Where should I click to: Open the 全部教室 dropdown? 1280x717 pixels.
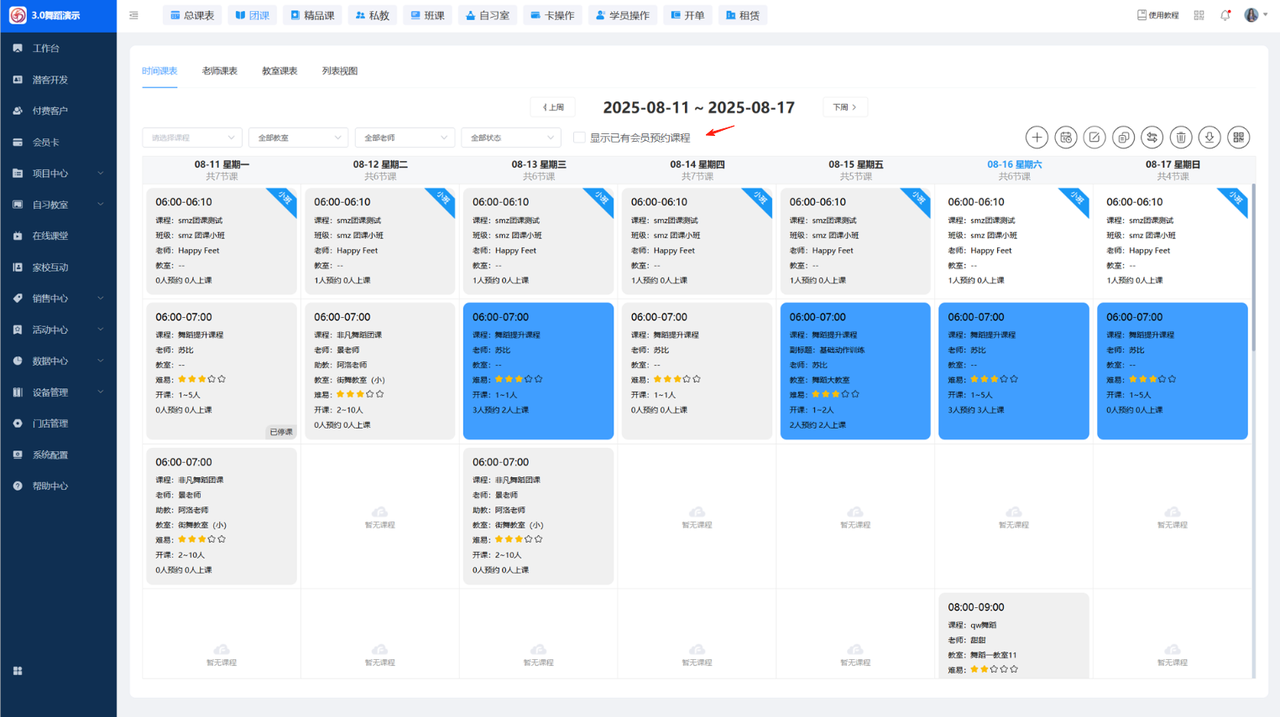click(x=298, y=137)
